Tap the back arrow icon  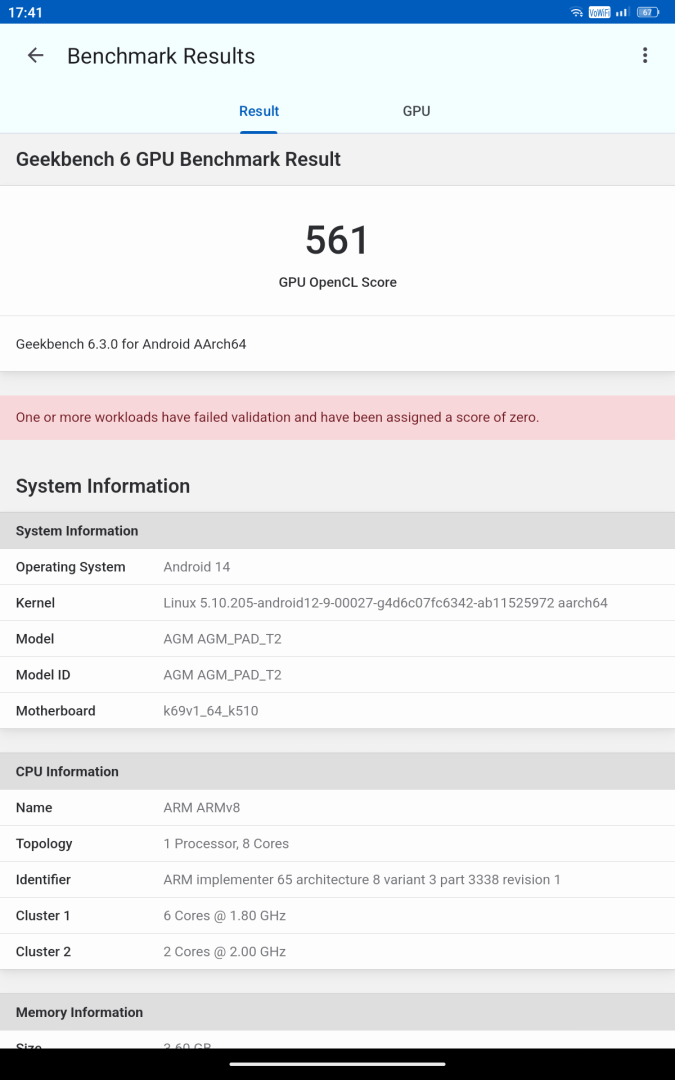35,56
